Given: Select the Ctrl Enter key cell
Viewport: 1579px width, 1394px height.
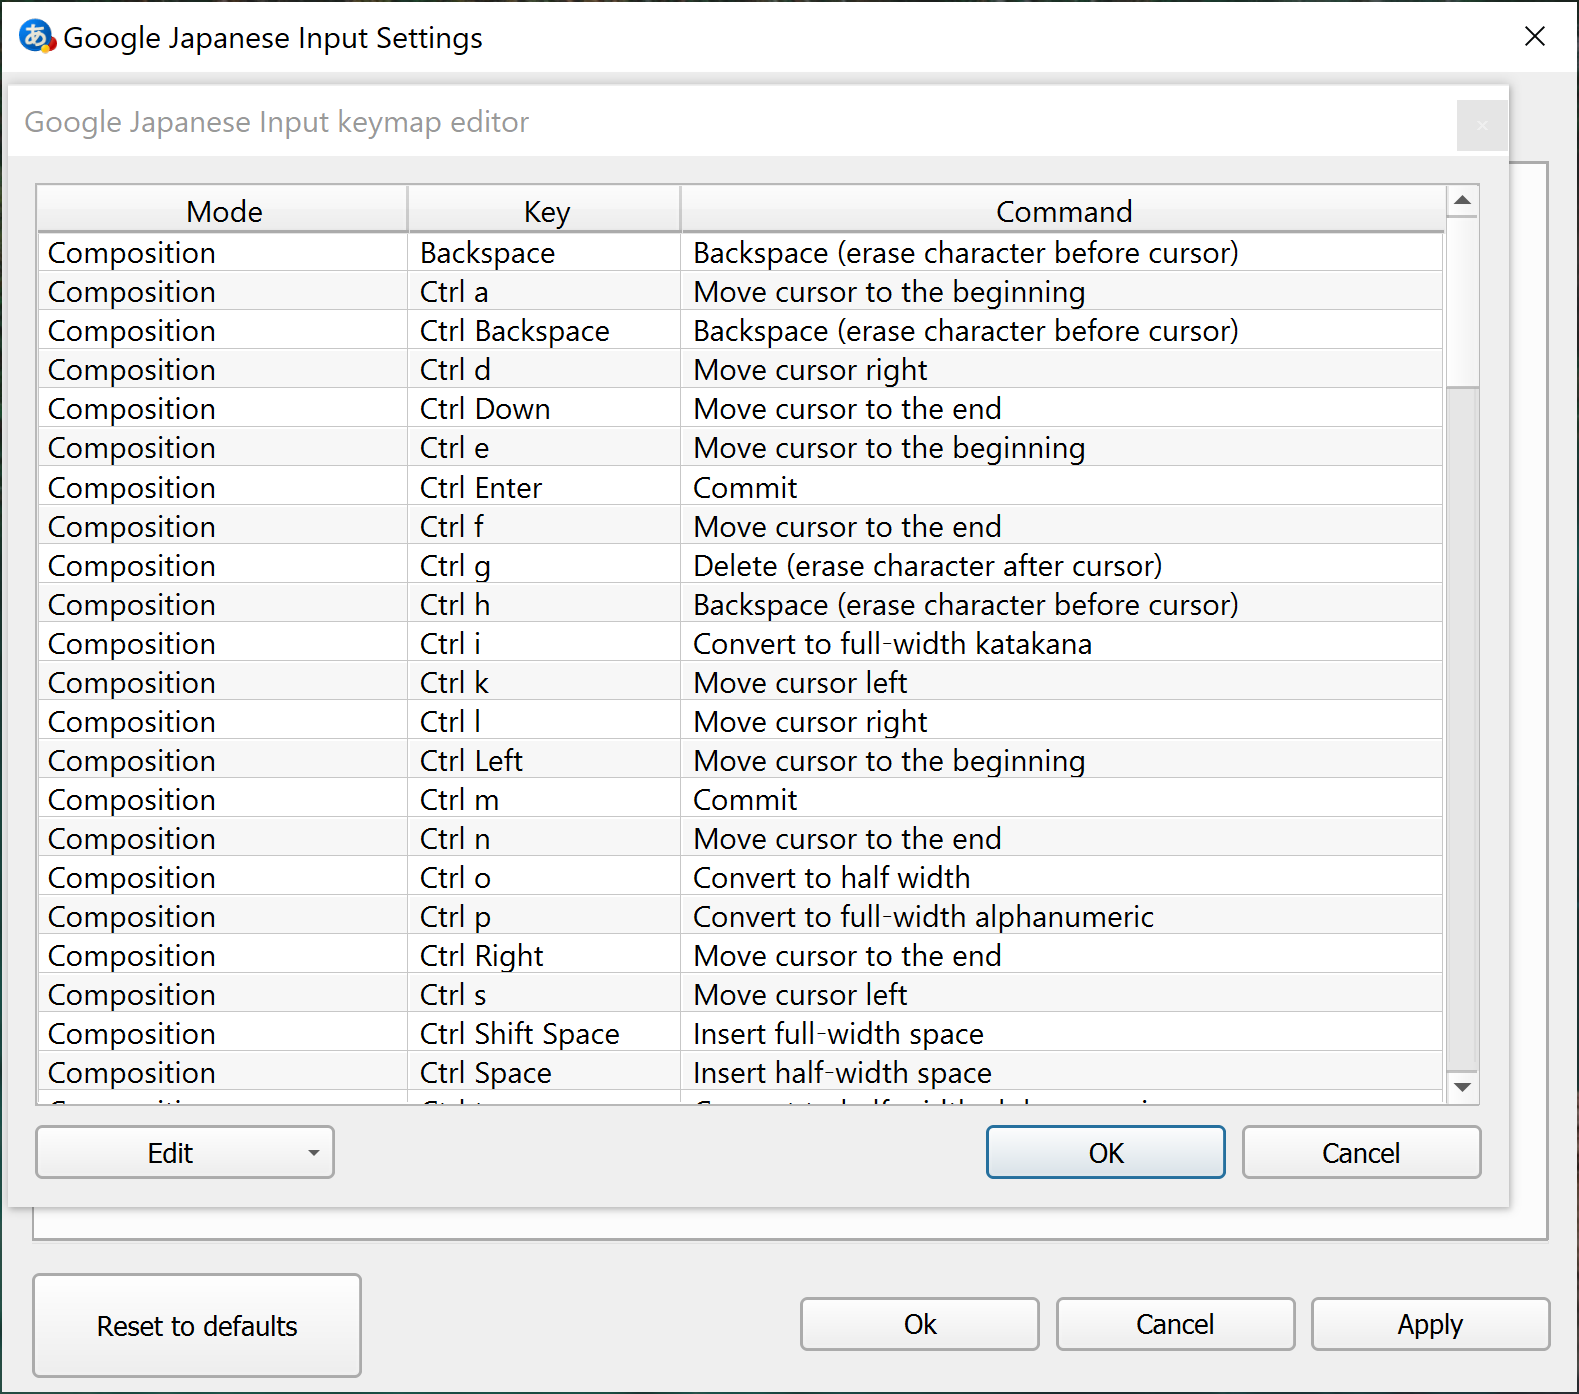Looking at the screenshot, I should tap(544, 488).
